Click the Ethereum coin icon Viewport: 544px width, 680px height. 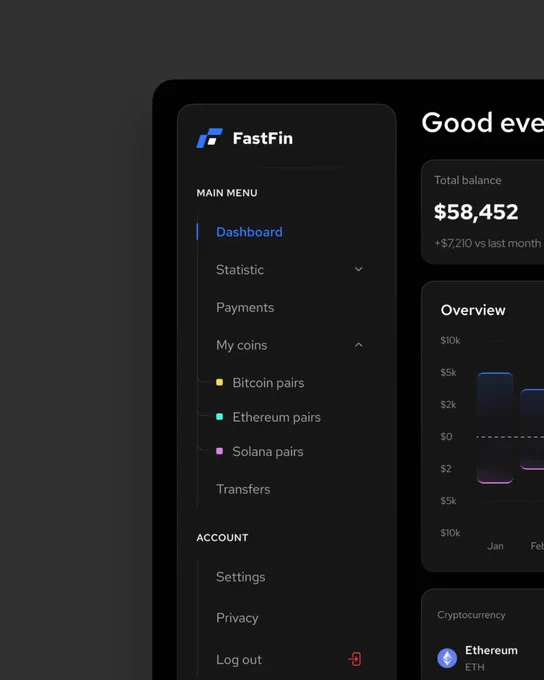point(447,658)
